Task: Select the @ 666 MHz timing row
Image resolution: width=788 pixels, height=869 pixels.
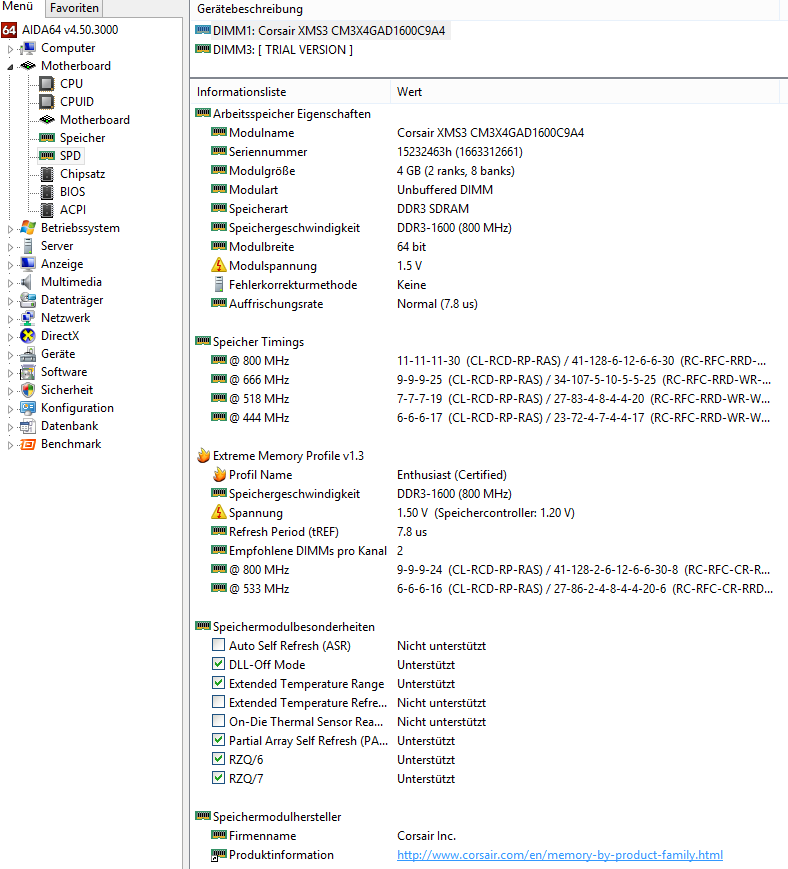Action: pyautogui.click(x=489, y=380)
